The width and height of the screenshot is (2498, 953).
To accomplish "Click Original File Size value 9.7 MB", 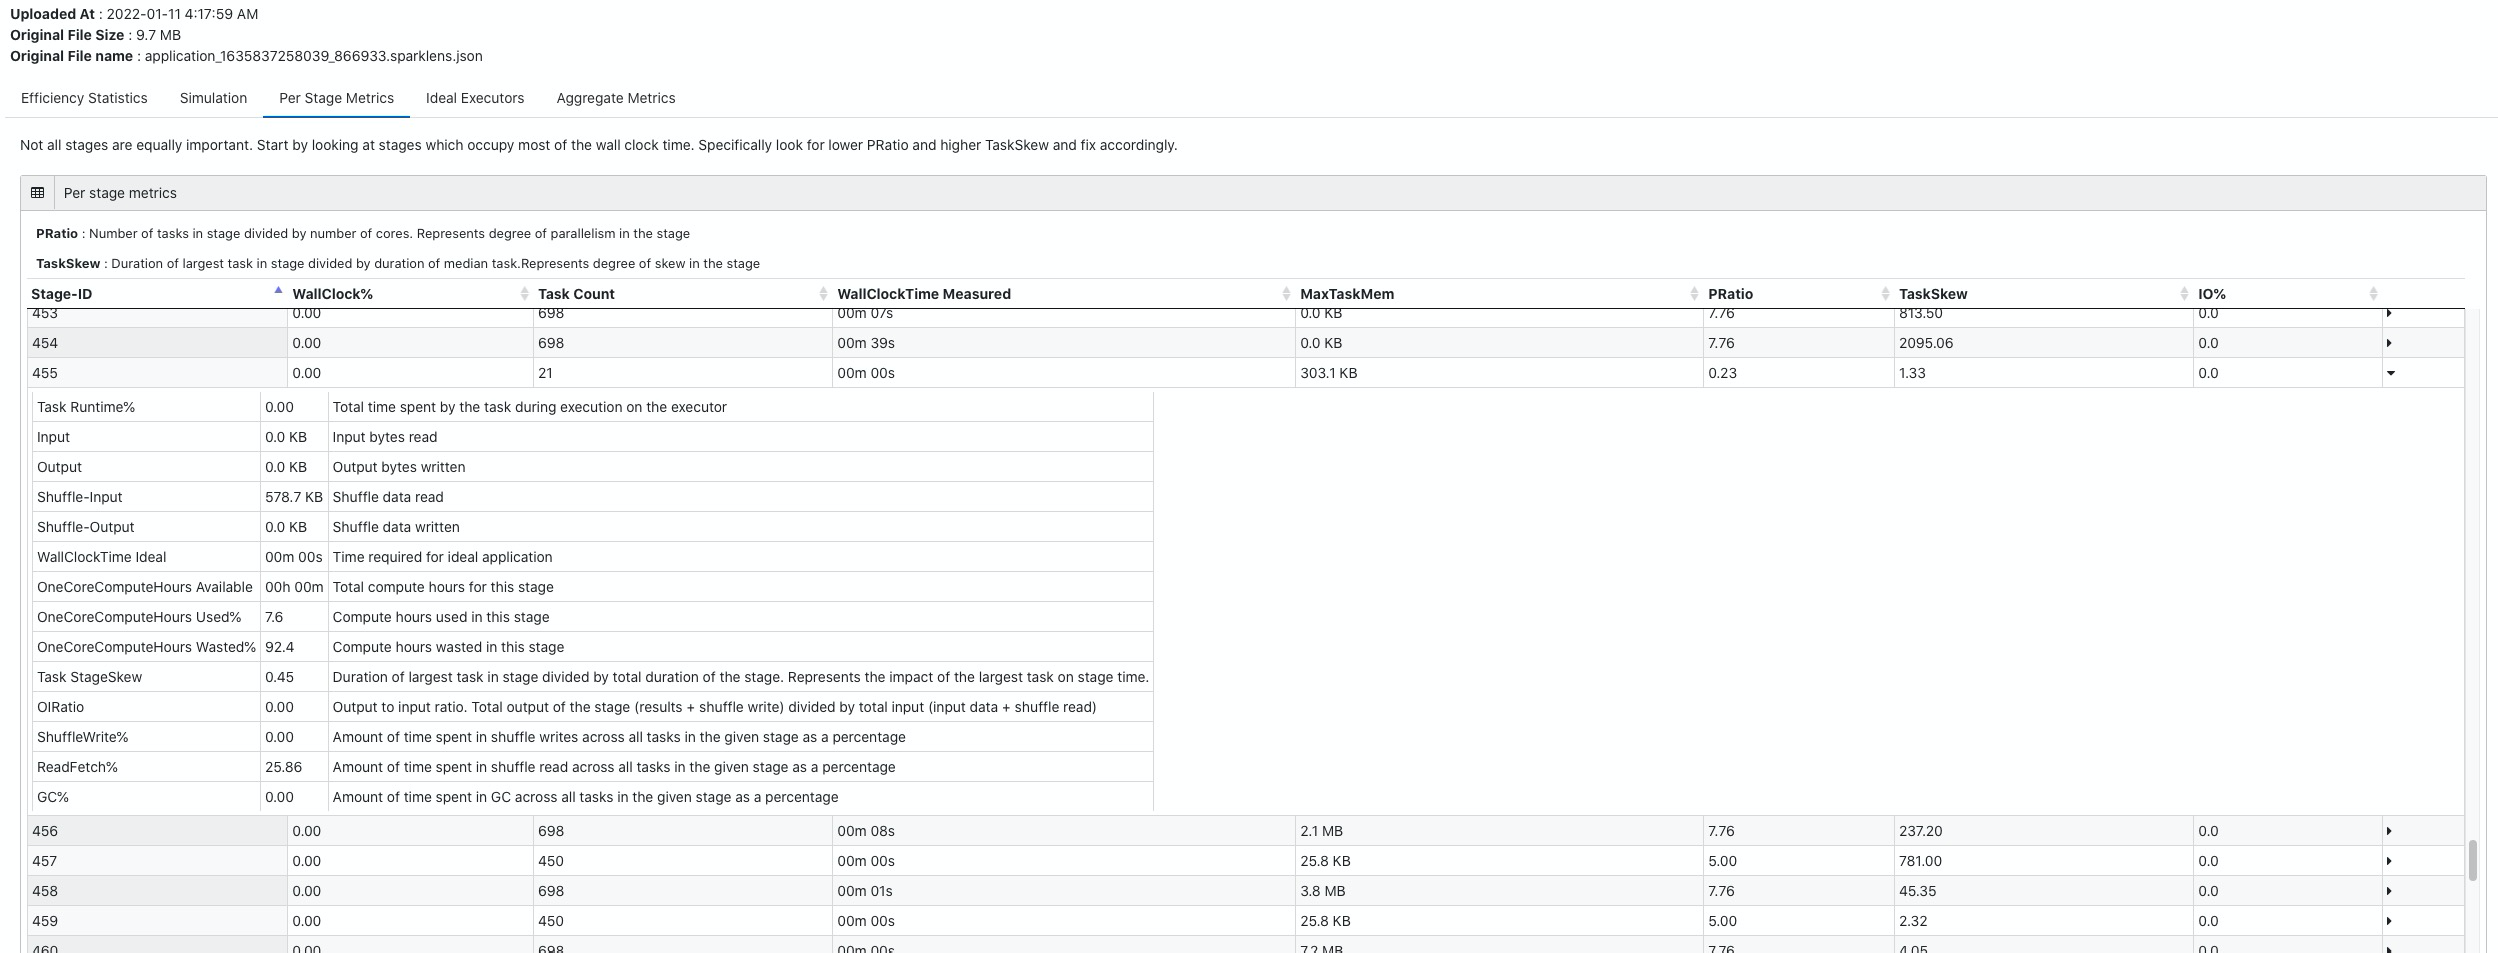I will [x=158, y=35].
